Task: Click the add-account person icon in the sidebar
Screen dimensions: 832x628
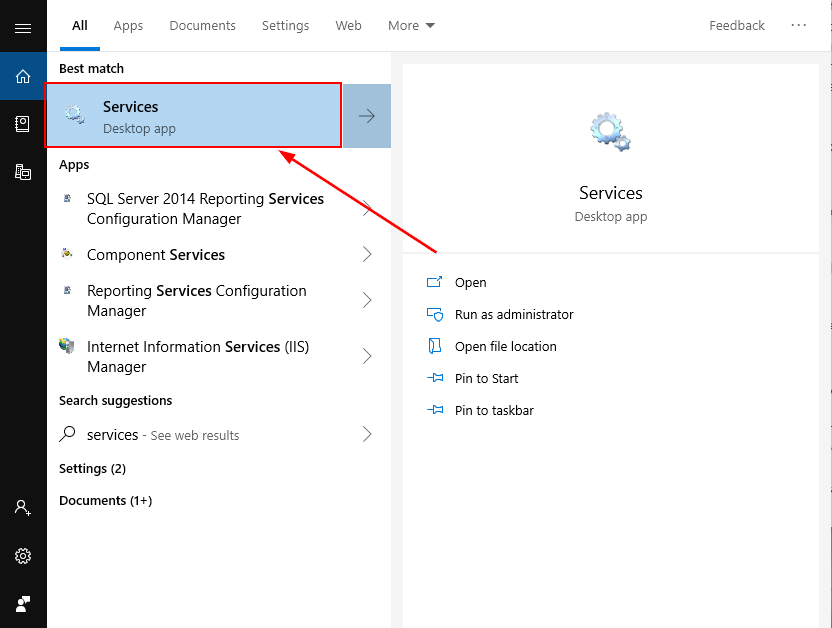Action: pos(23,508)
